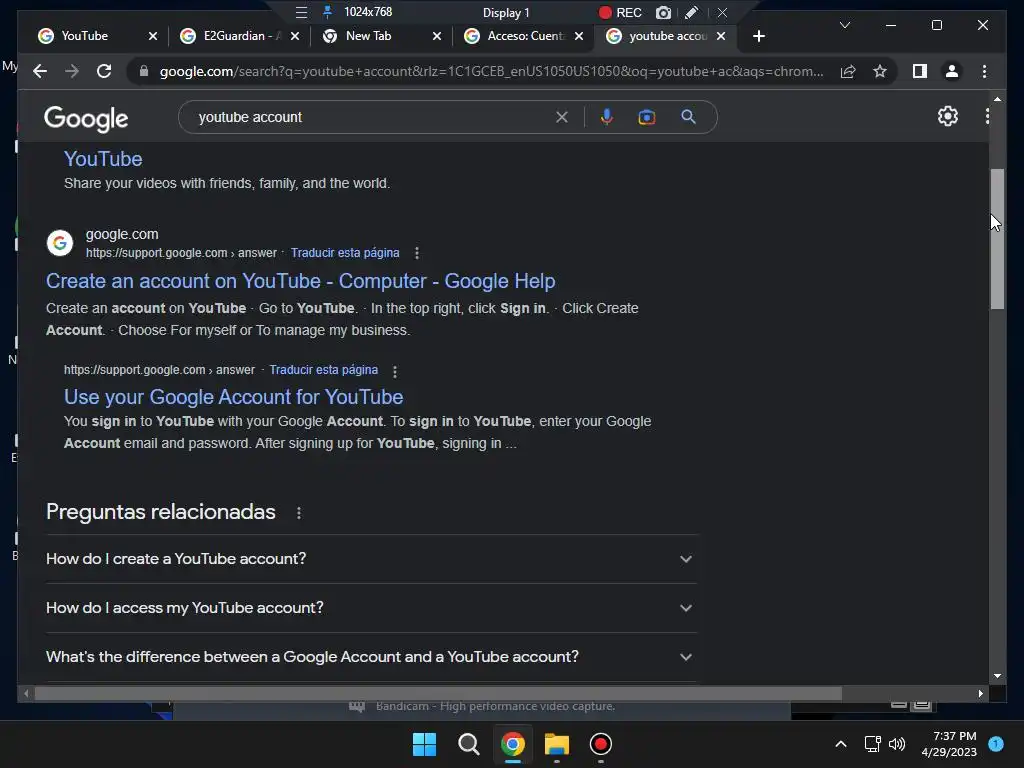This screenshot has width=1024, height=768.
Task: Go to Google home logo
Action: click(86, 119)
